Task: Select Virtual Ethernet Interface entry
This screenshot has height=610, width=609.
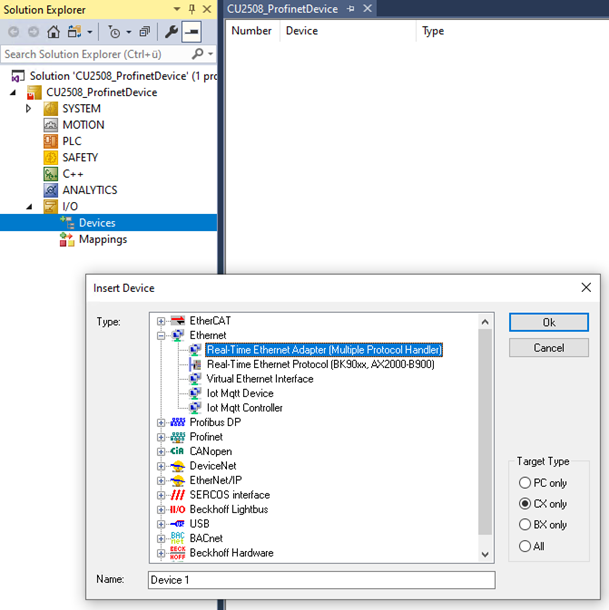Action: pos(260,379)
